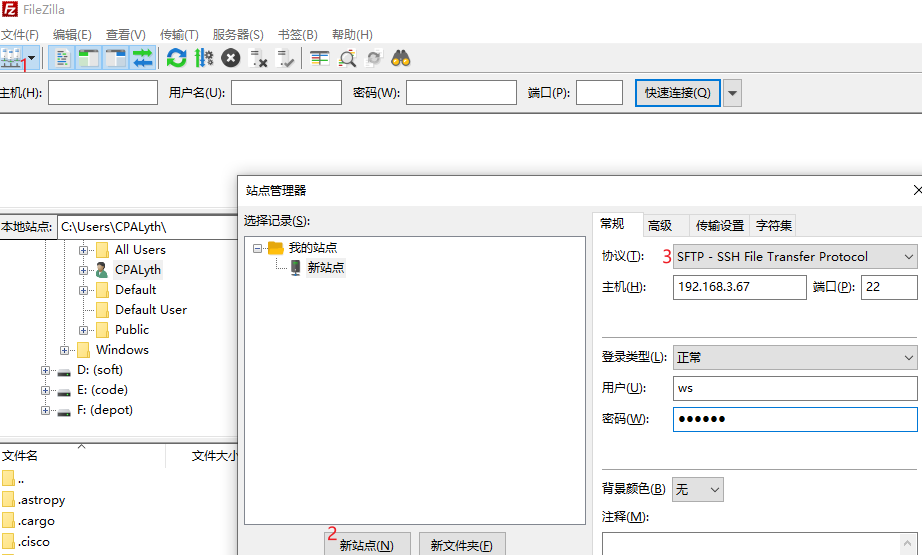
Task: Click the 本地站点 path field
Action: pos(148,227)
